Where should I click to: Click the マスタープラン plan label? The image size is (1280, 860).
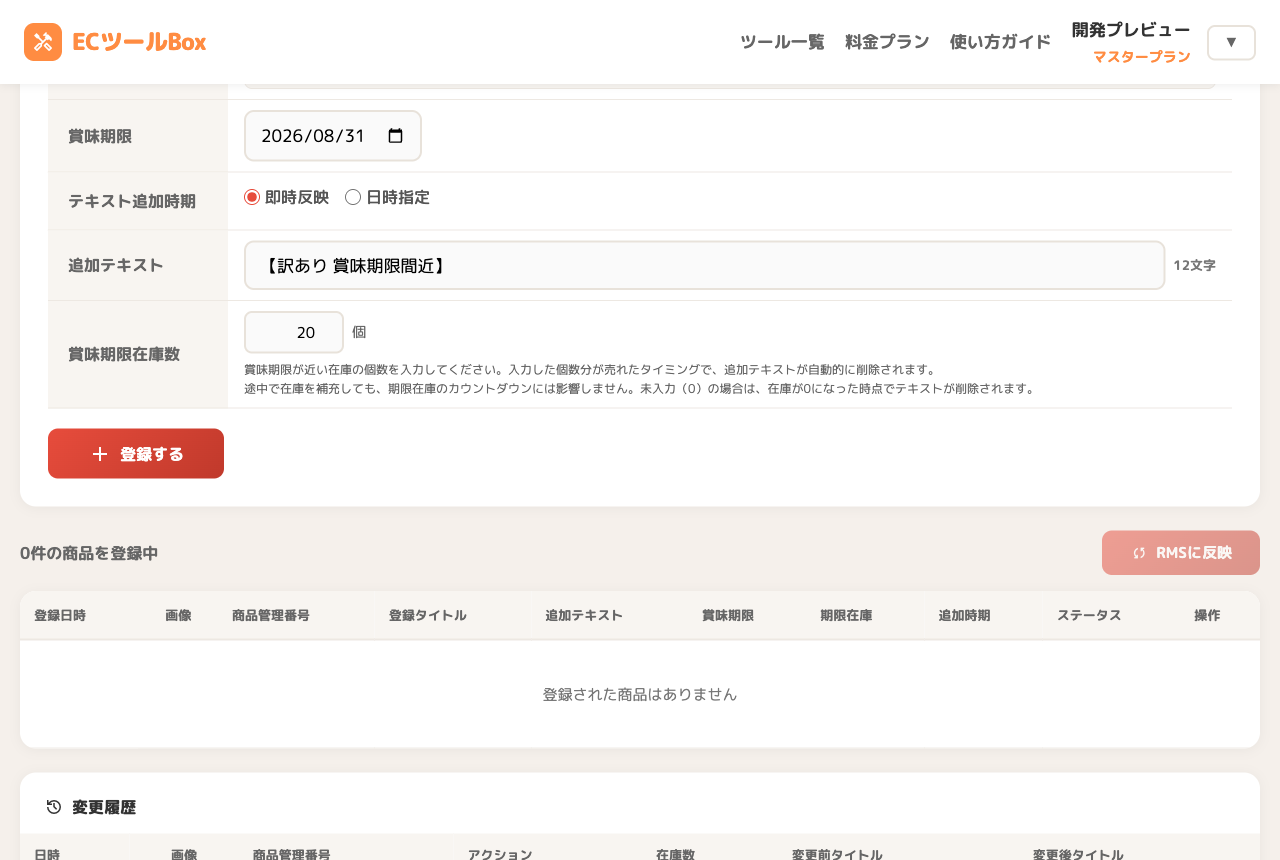pos(1142,57)
